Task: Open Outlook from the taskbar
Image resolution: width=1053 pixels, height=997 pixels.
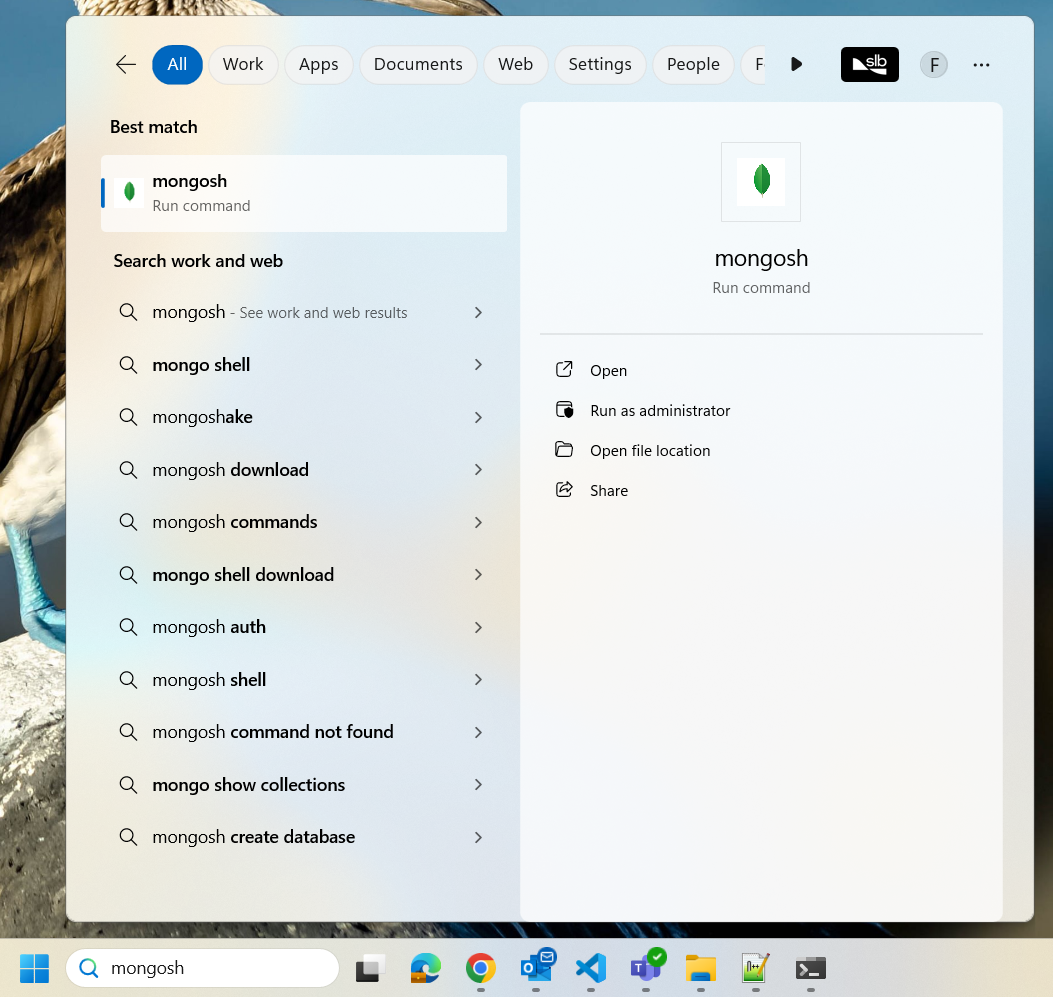Action: pyautogui.click(x=537, y=967)
